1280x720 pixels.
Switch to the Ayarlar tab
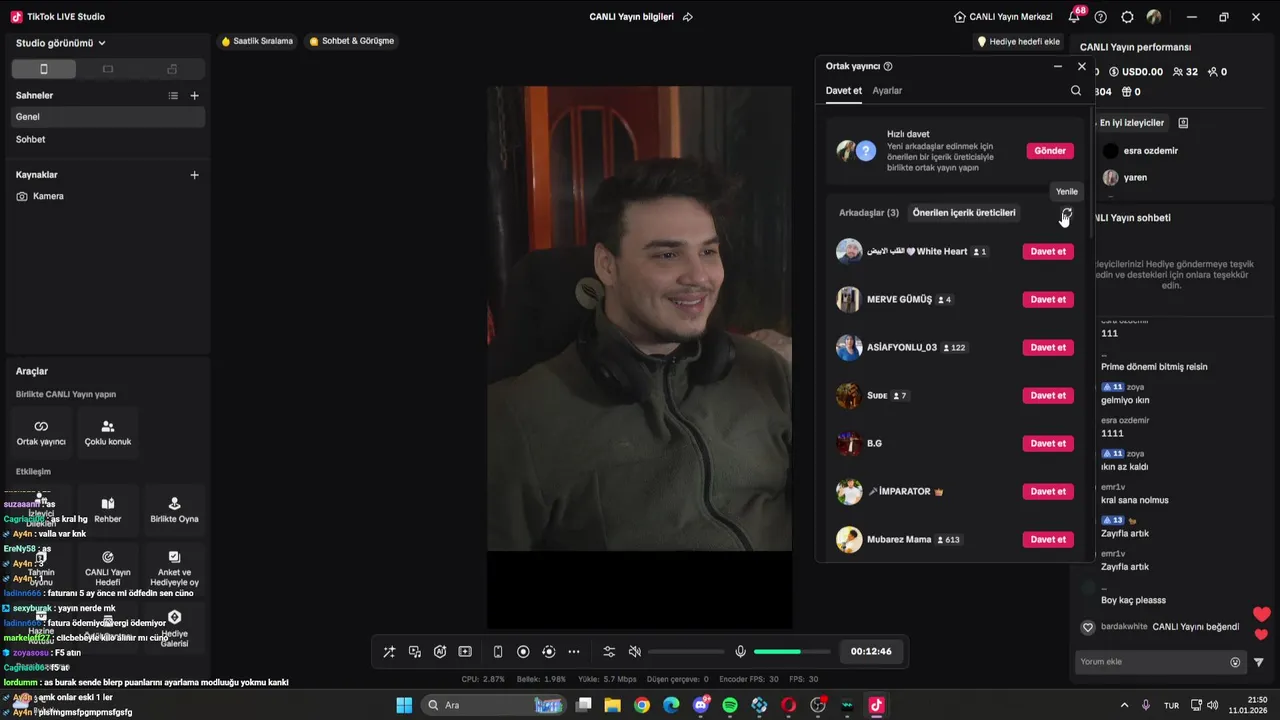(x=887, y=90)
